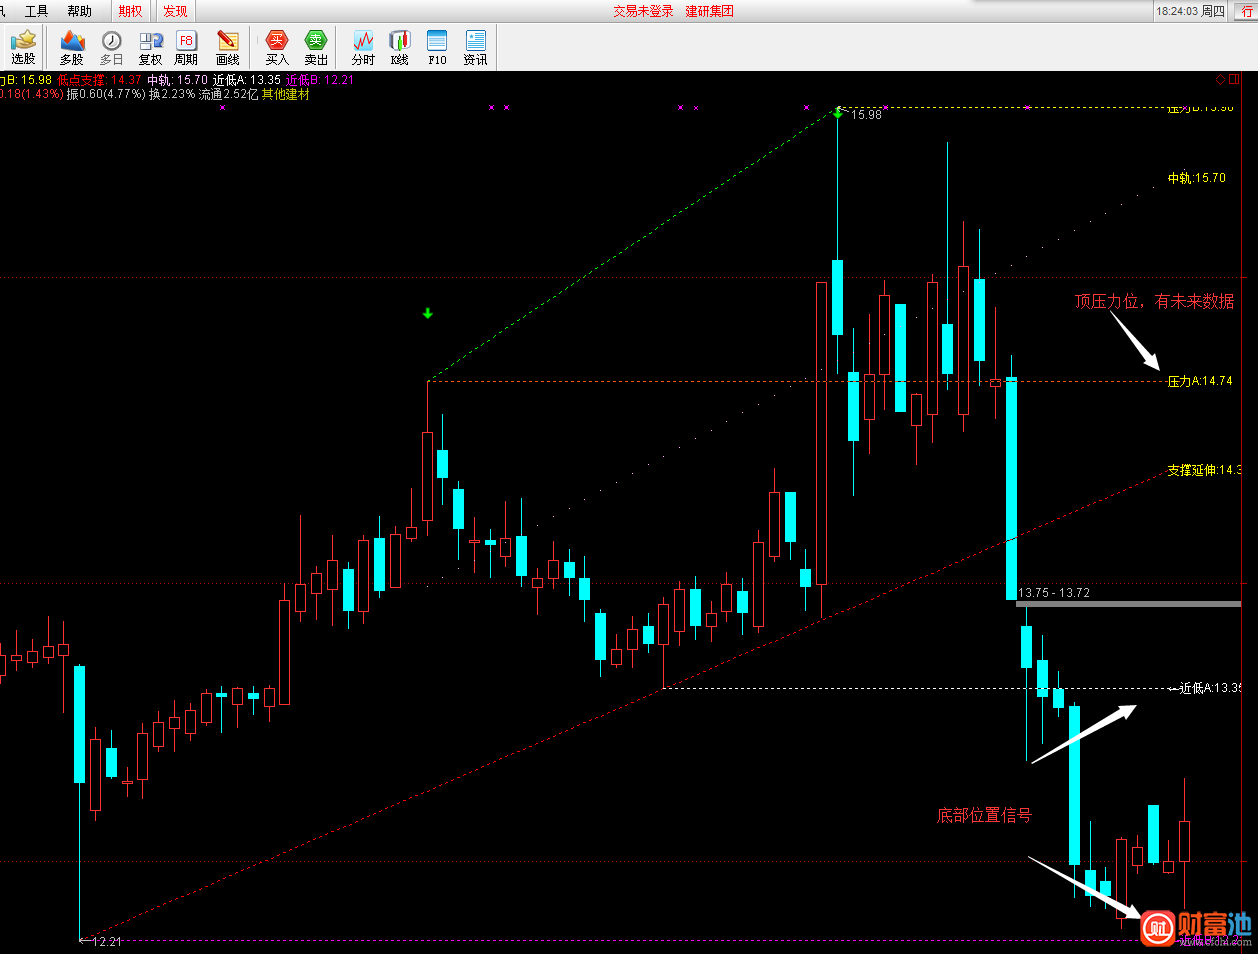
Task: Click the small green arrow signal marker
Action: click(x=428, y=314)
